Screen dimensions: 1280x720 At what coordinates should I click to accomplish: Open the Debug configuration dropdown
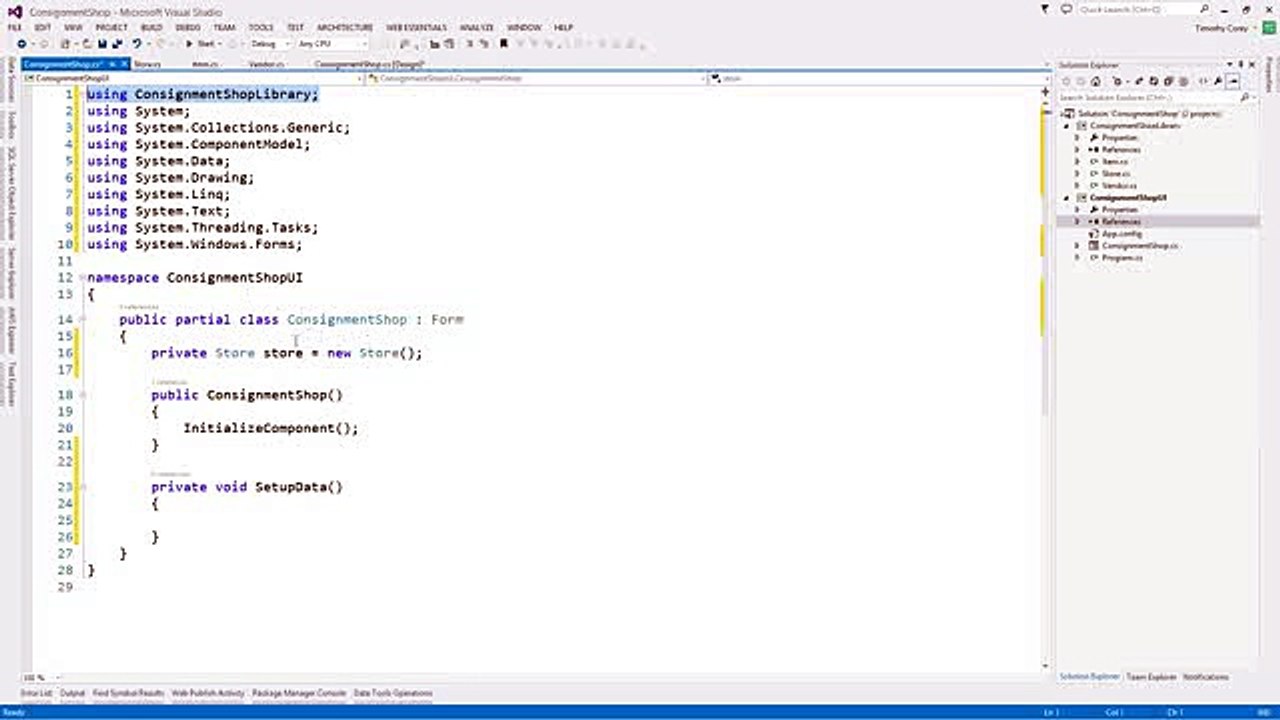[x=287, y=44]
